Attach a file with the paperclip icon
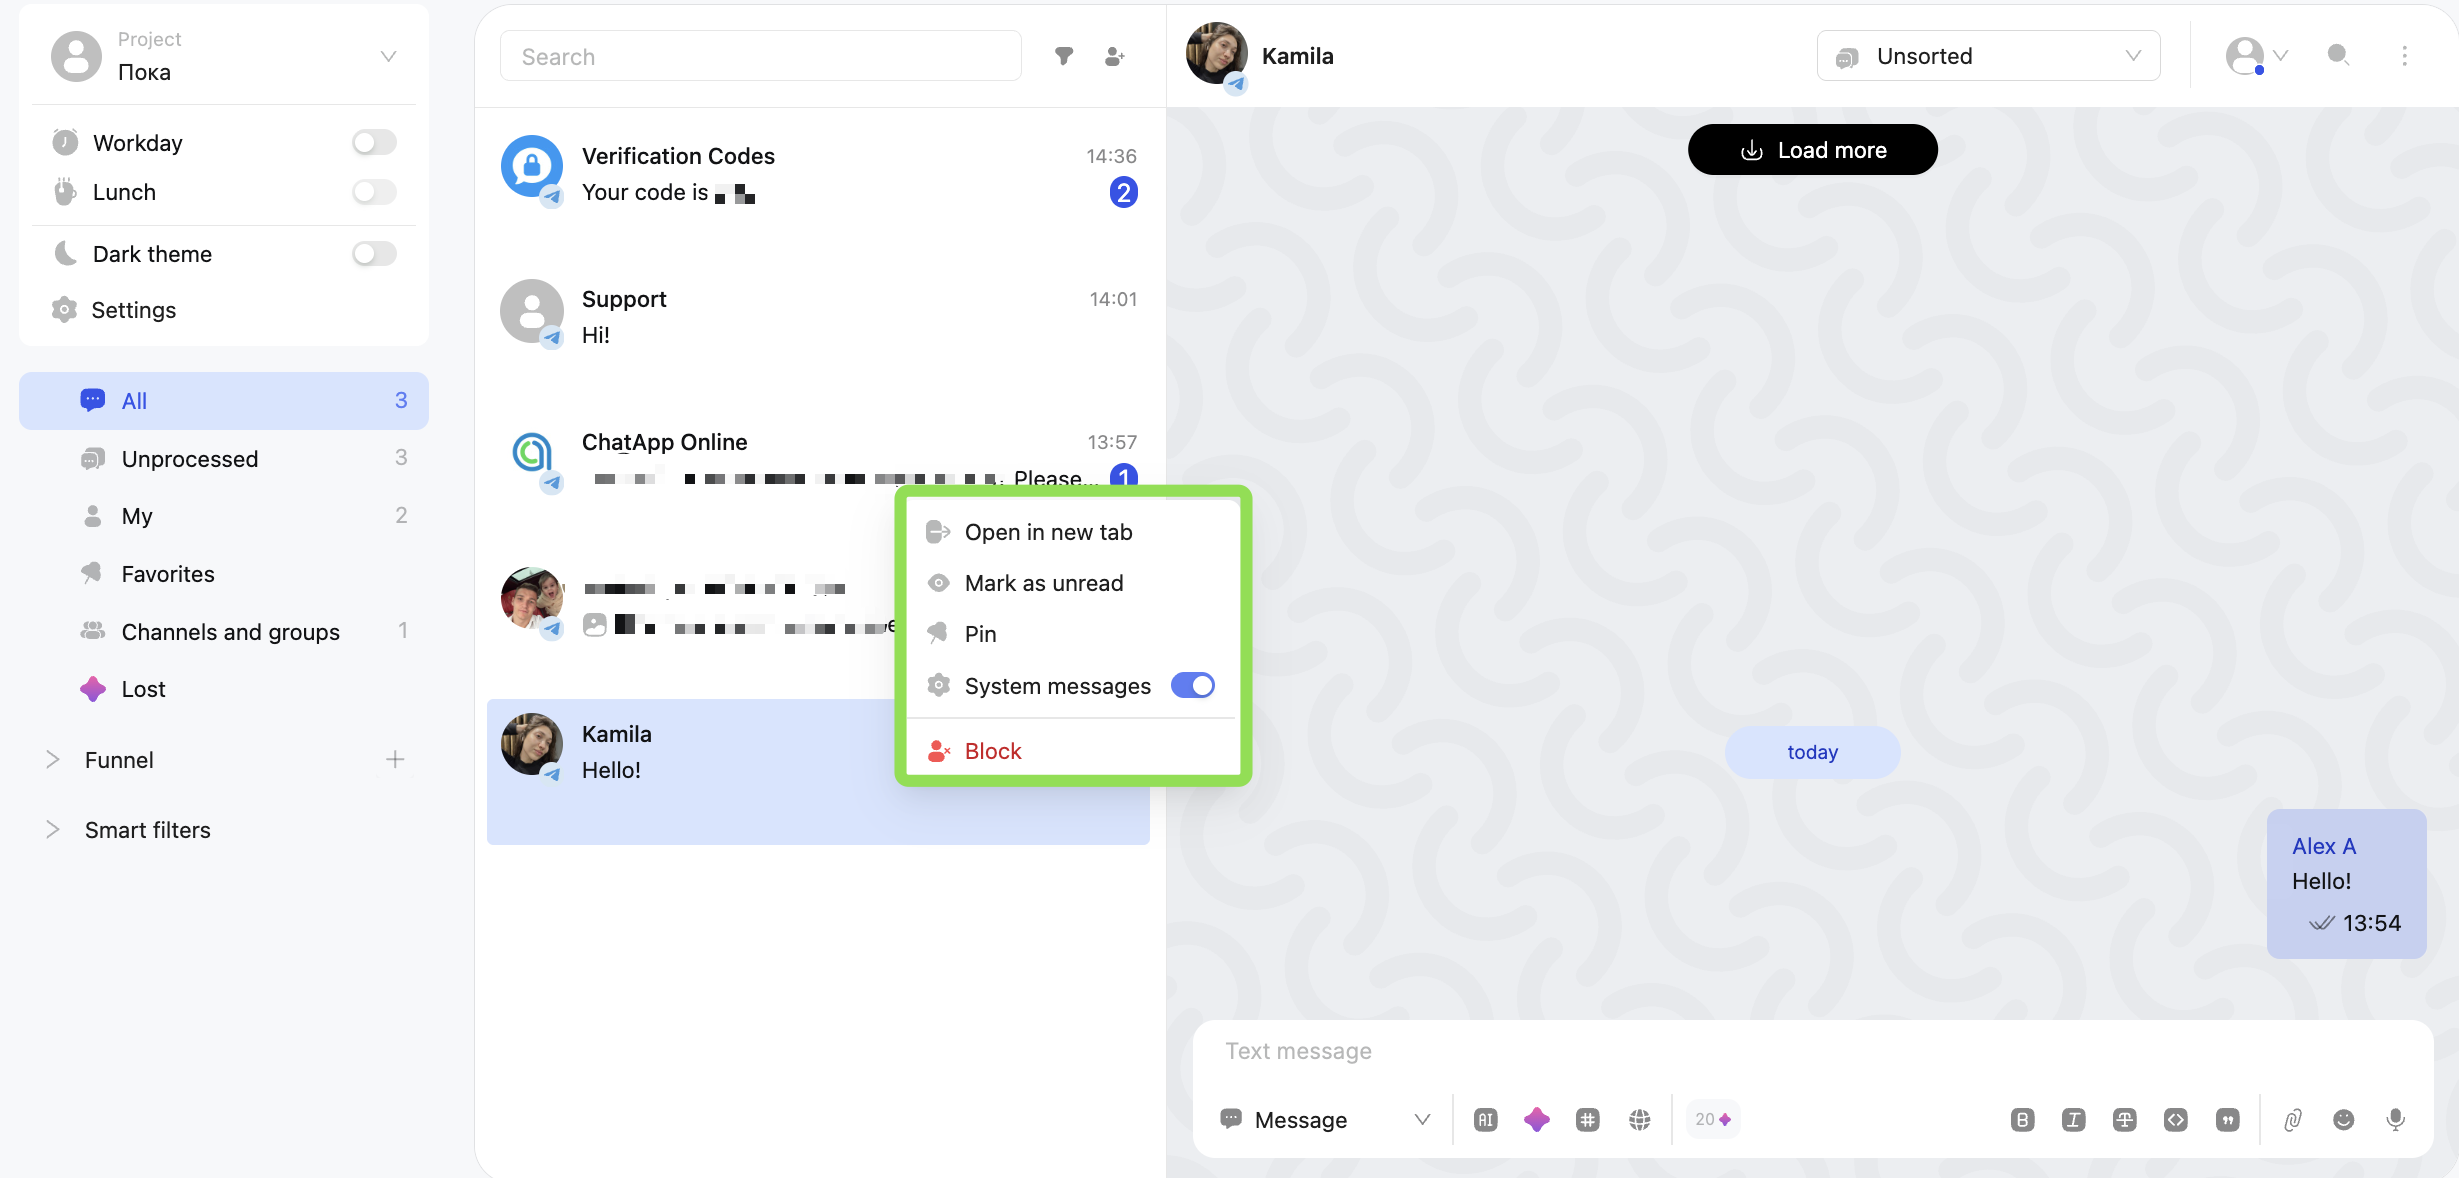Image resolution: width=2459 pixels, height=1178 pixels. click(x=2293, y=1120)
